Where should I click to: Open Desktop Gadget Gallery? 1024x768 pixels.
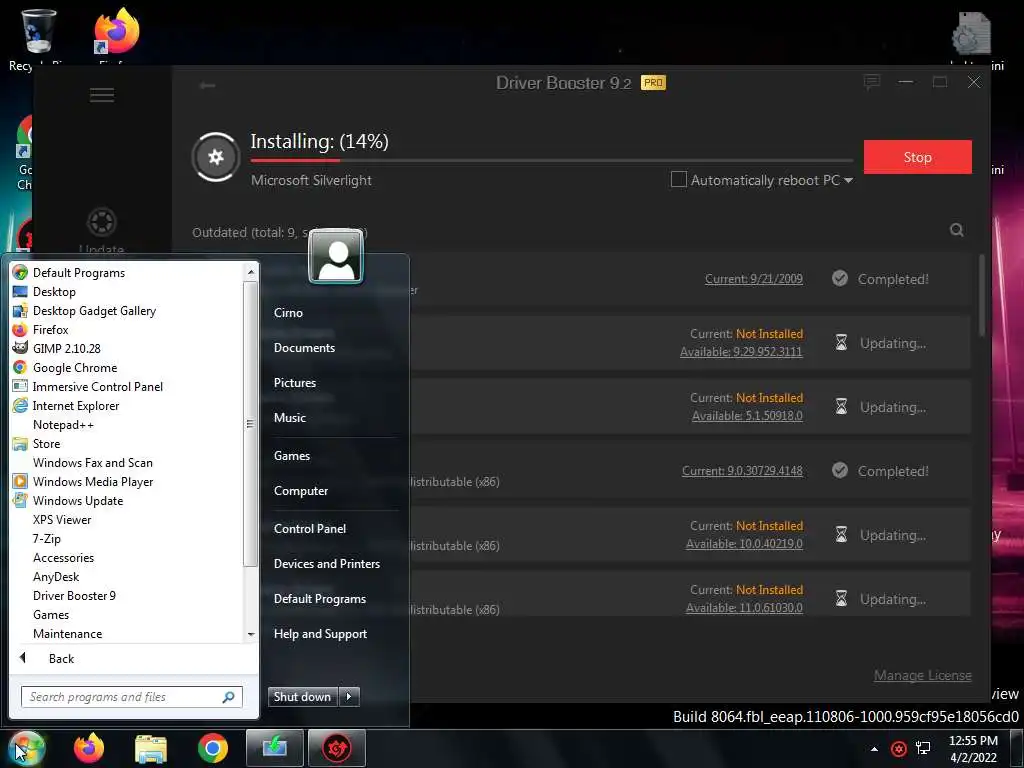(94, 311)
